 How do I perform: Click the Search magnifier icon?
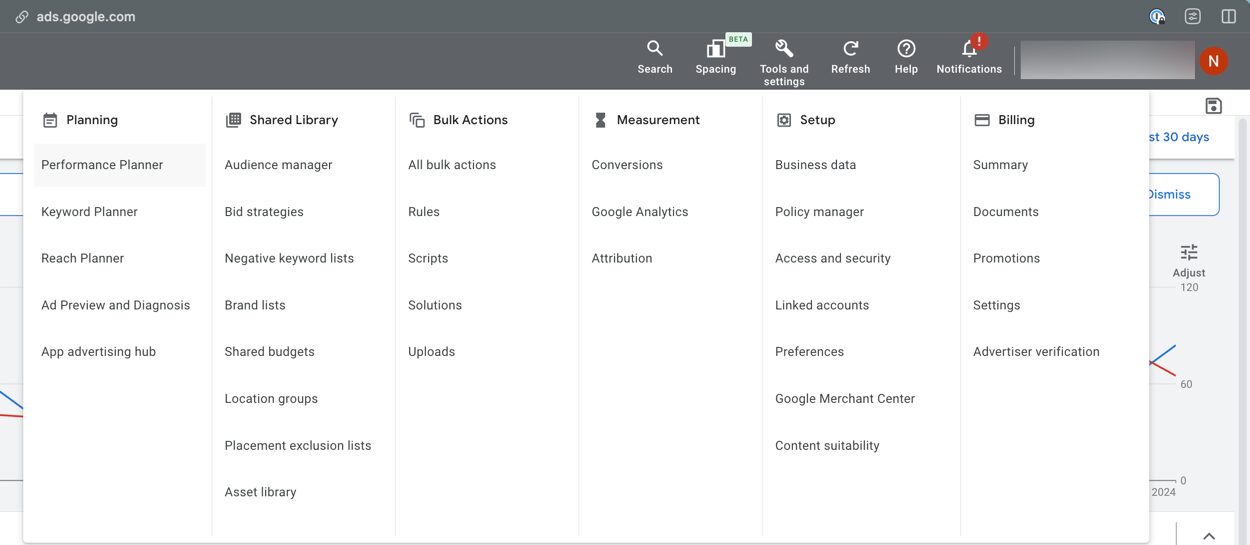[x=655, y=49]
